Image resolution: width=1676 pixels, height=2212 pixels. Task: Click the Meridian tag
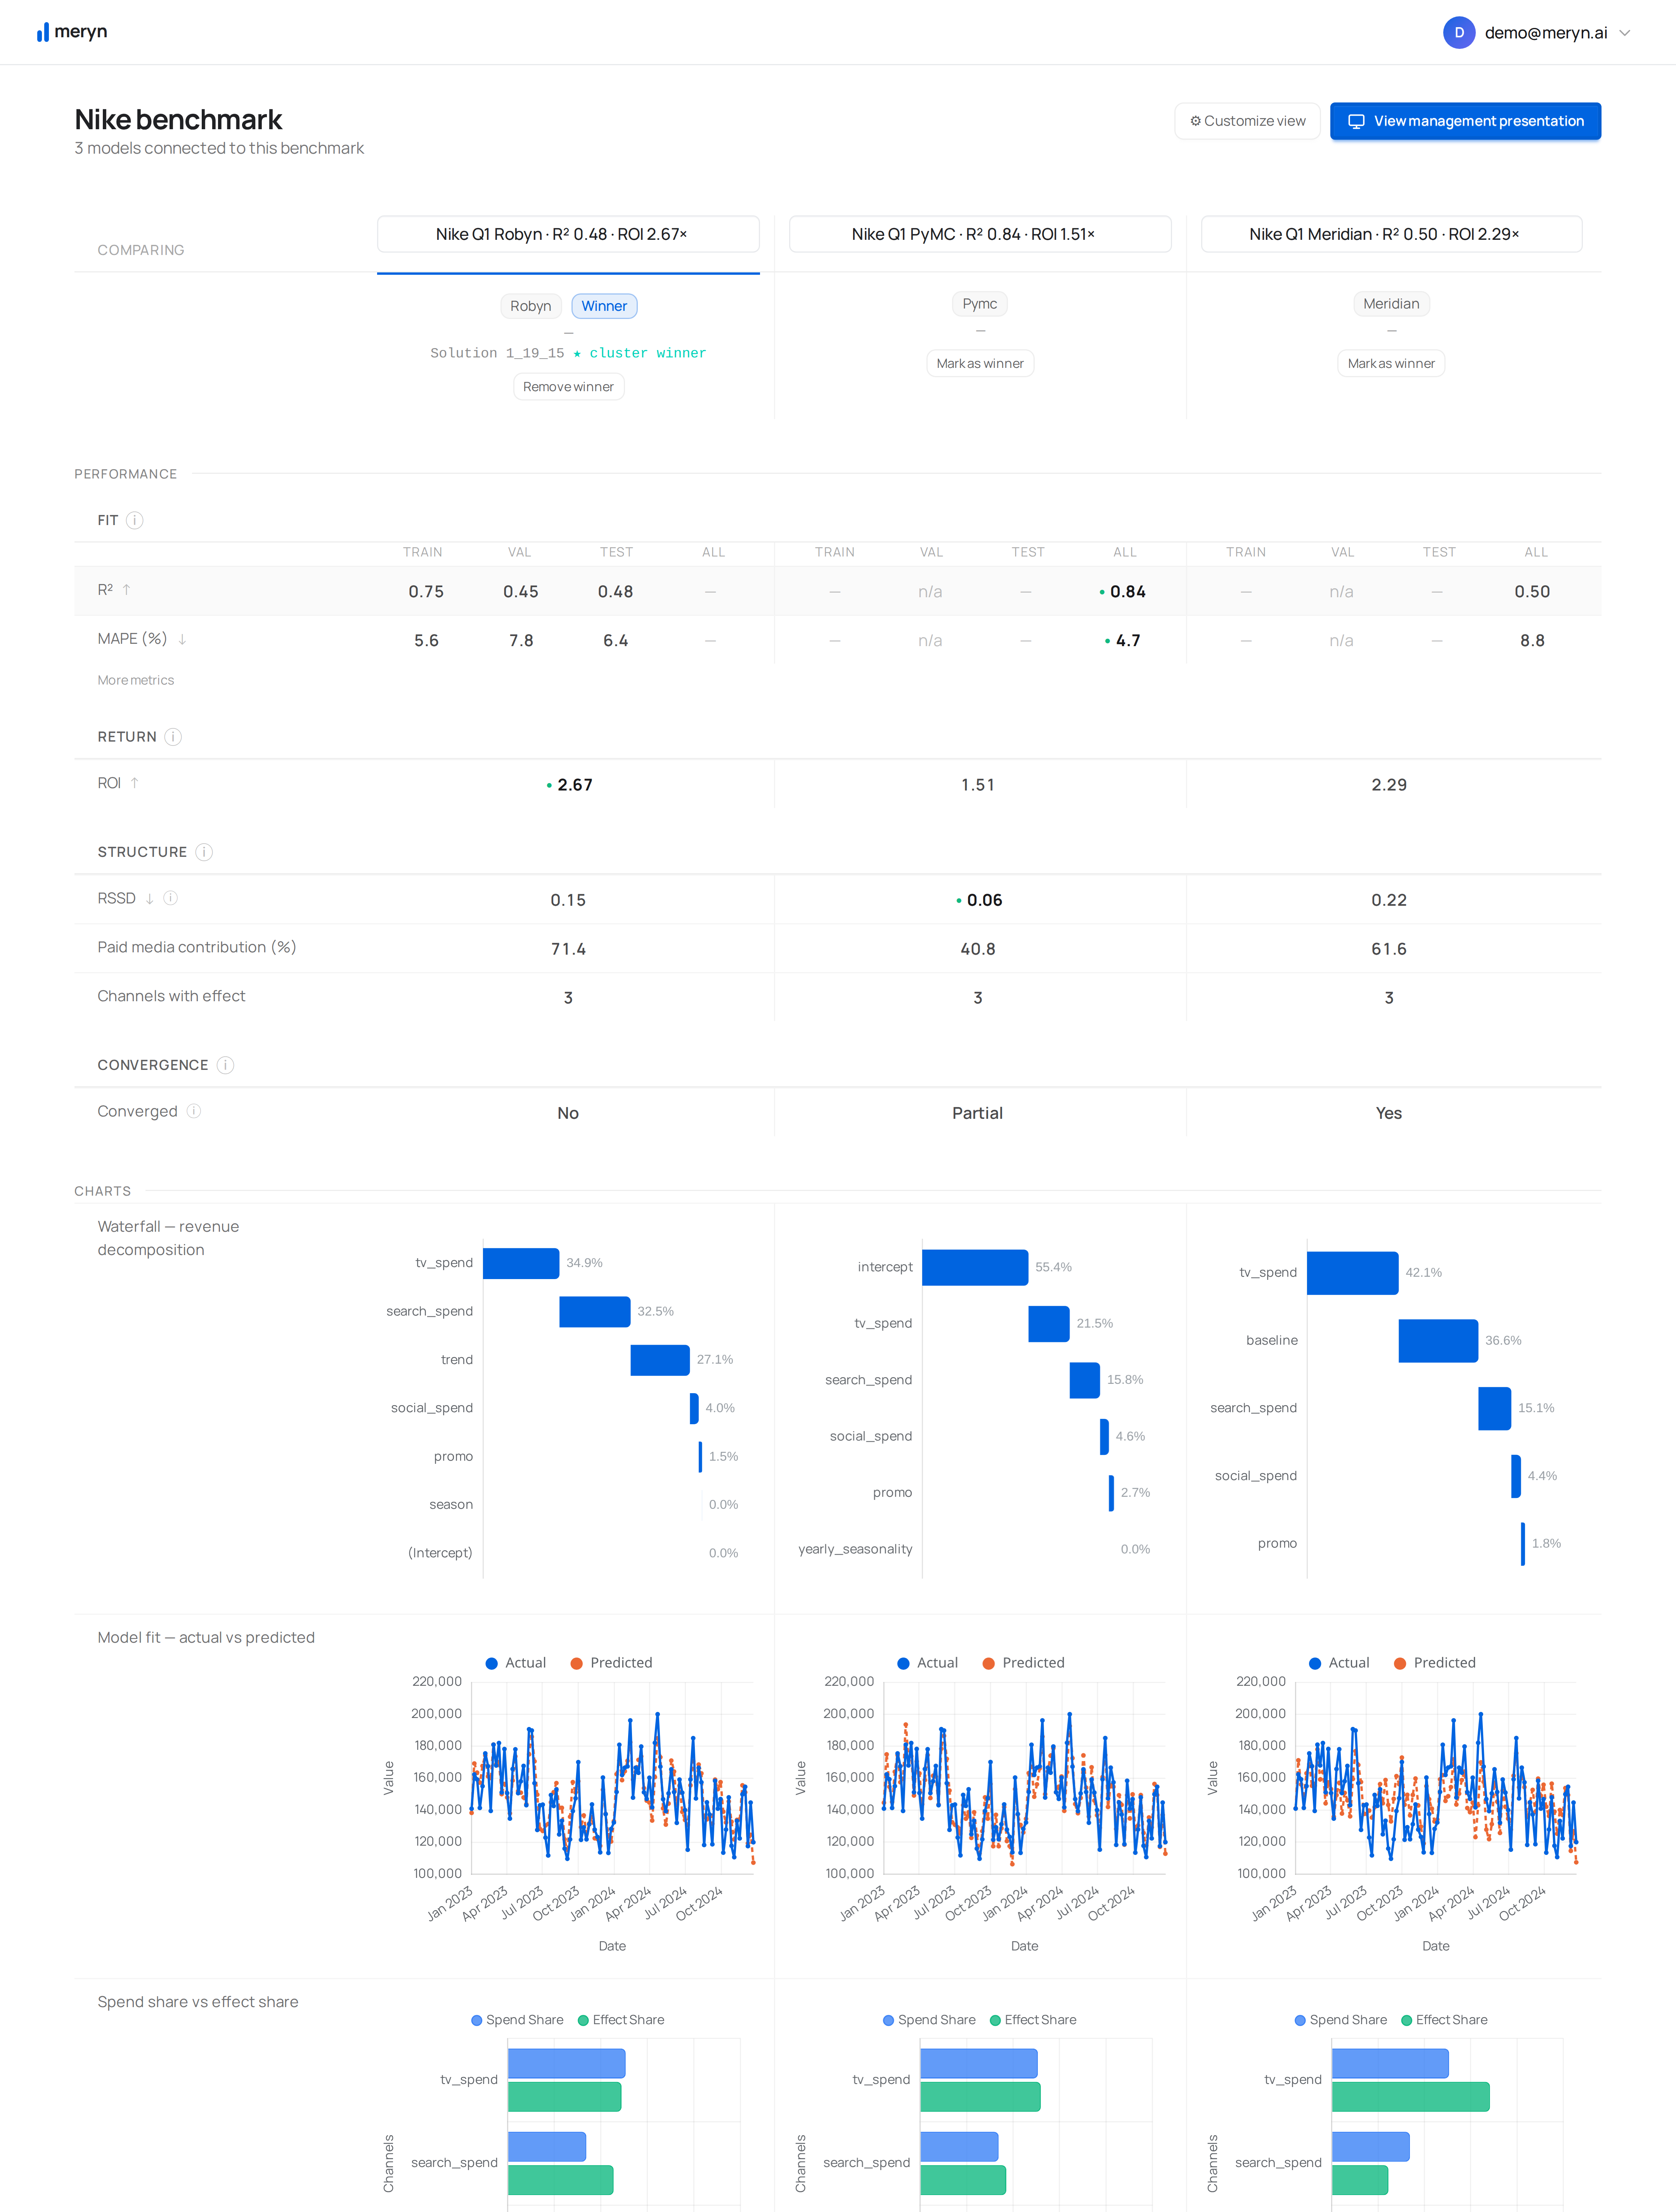tap(1391, 304)
